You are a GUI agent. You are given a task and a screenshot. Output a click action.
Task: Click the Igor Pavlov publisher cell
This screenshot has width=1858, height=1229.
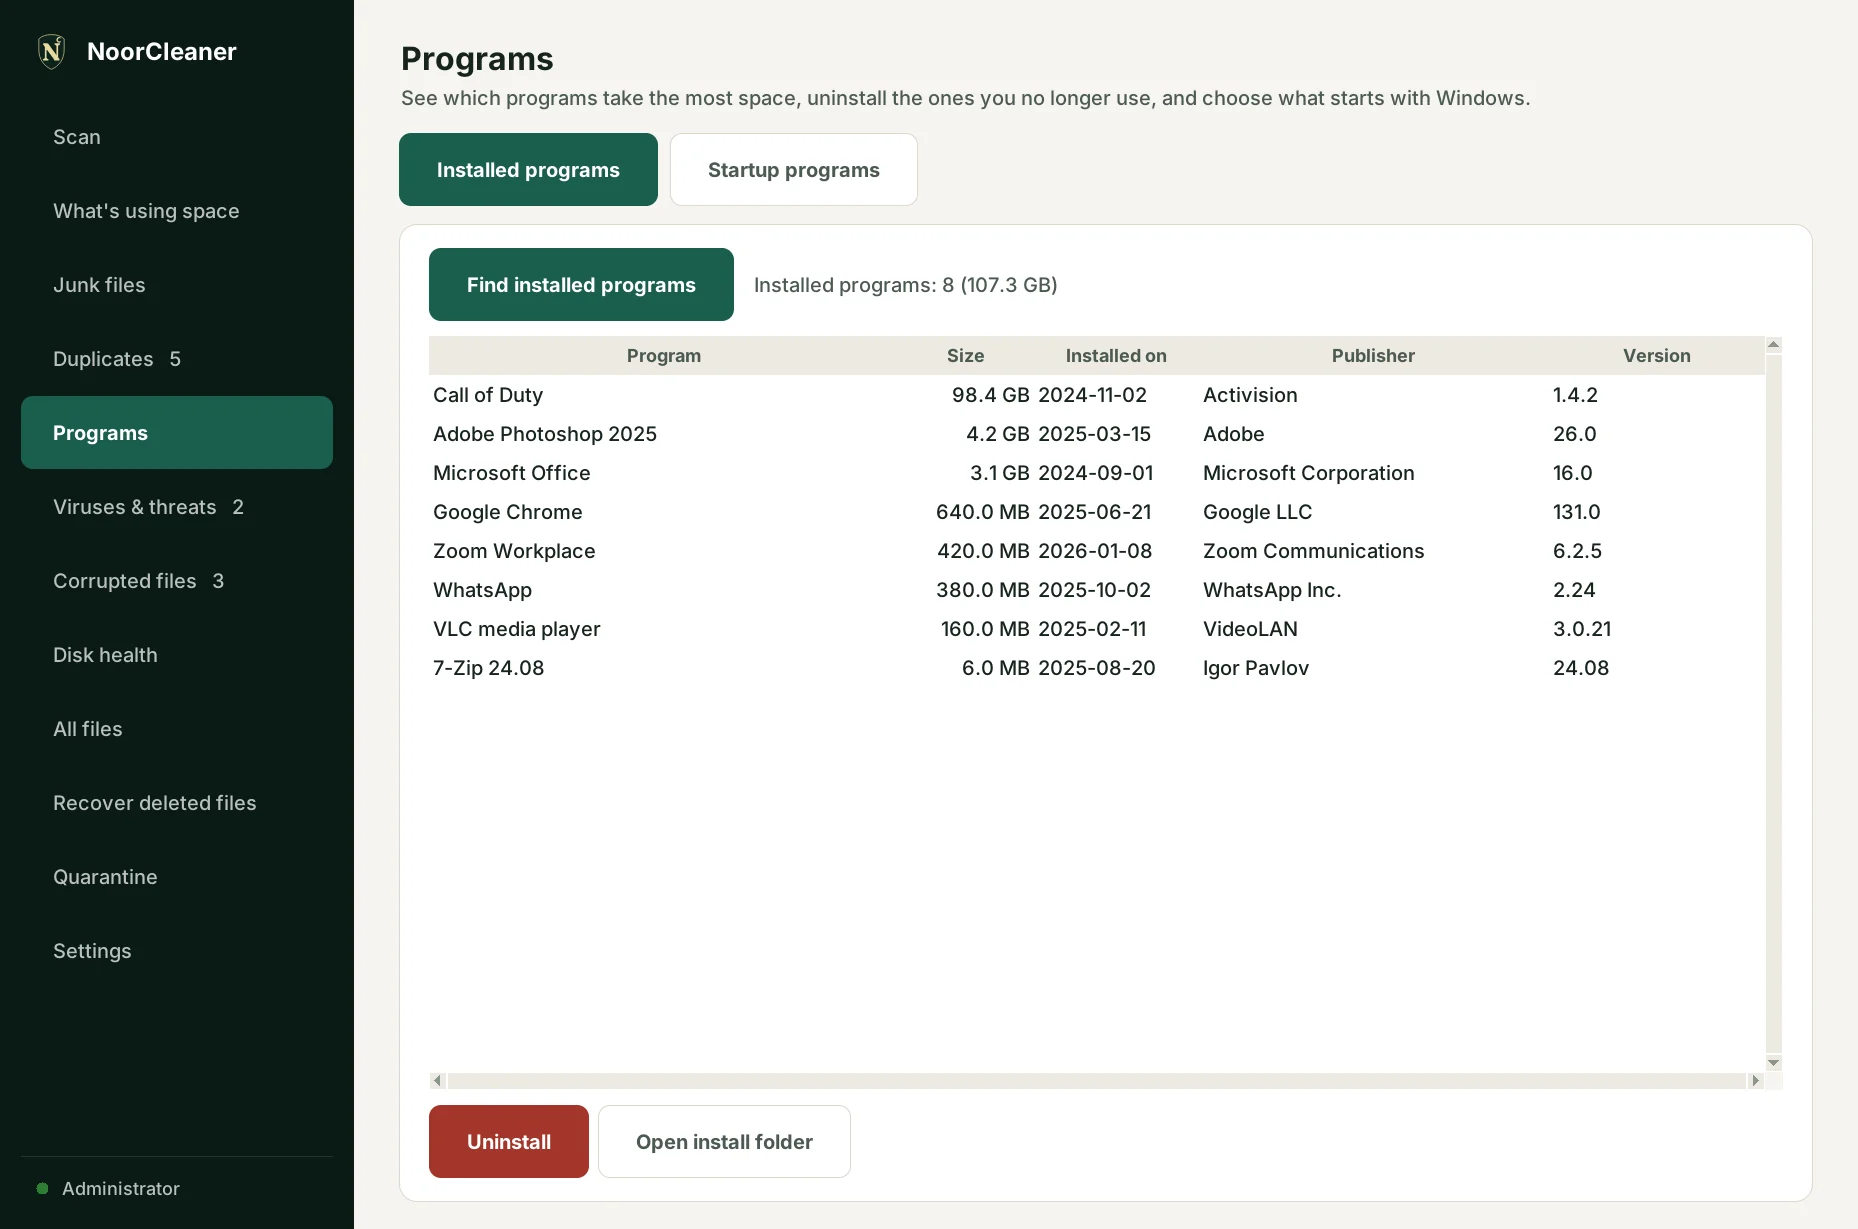pyautogui.click(x=1256, y=668)
